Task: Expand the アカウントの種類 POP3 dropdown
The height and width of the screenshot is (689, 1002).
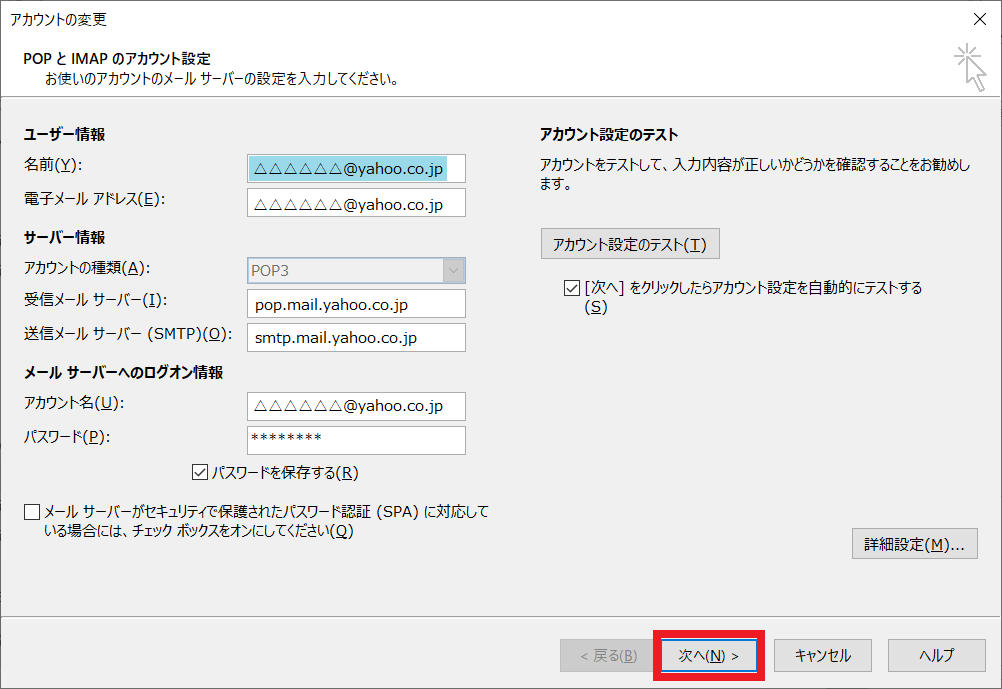Action: pos(454,270)
